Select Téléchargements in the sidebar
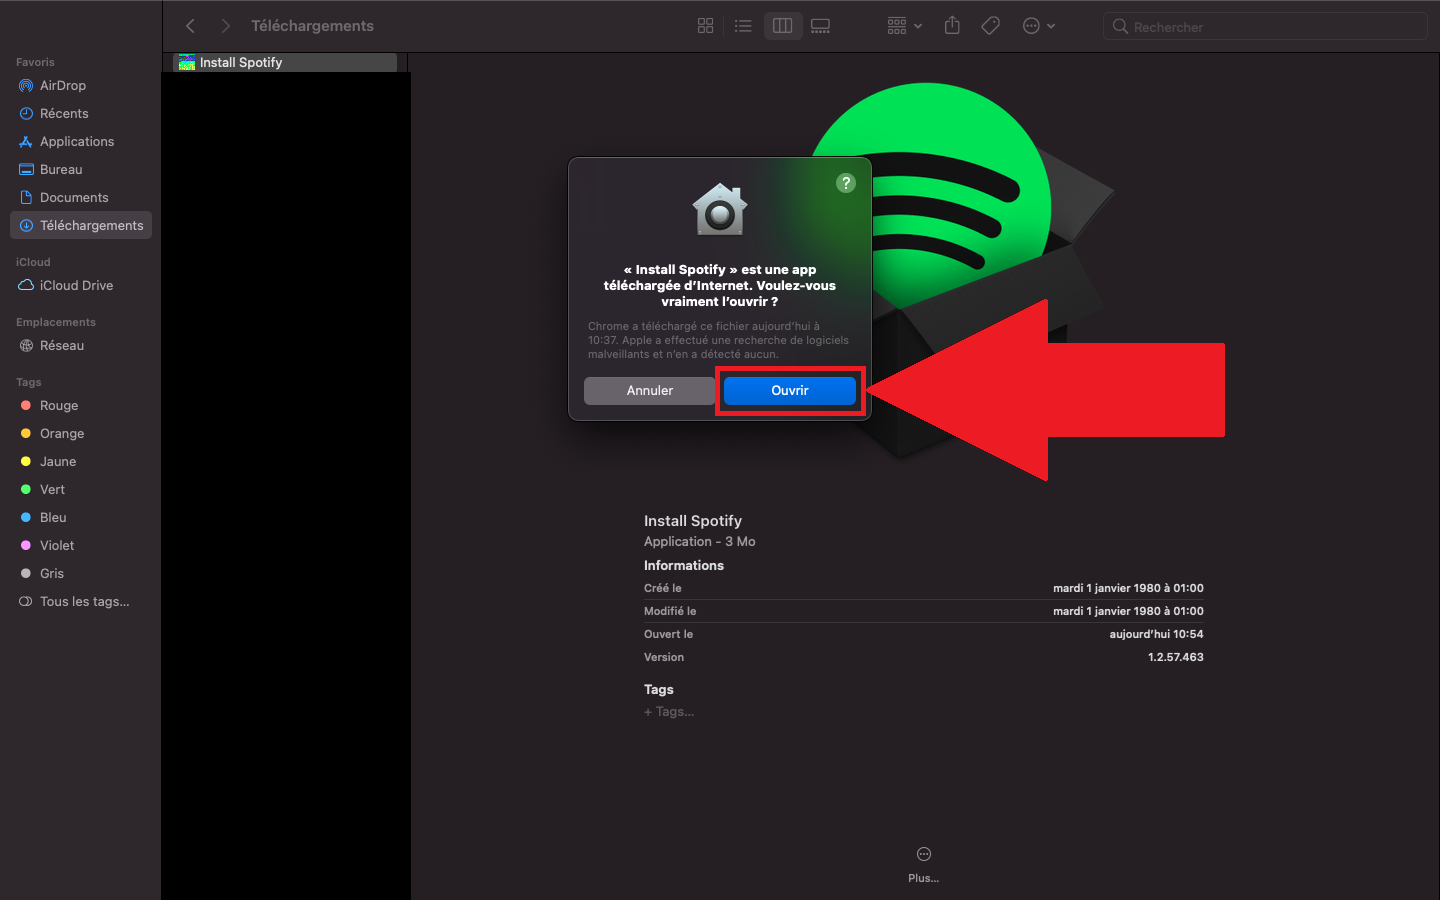The width and height of the screenshot is (1440, 900). click(80, 226)
